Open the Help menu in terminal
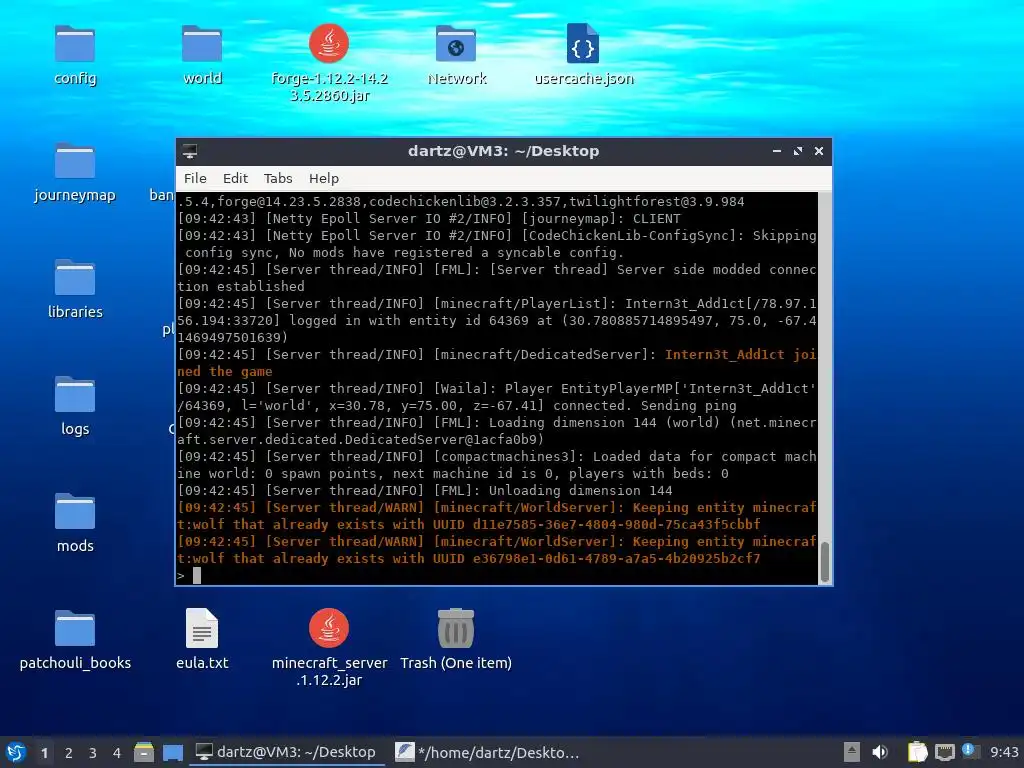This screenshot has width=1024, height=768. pyautogui.click(x=323, y=178)
